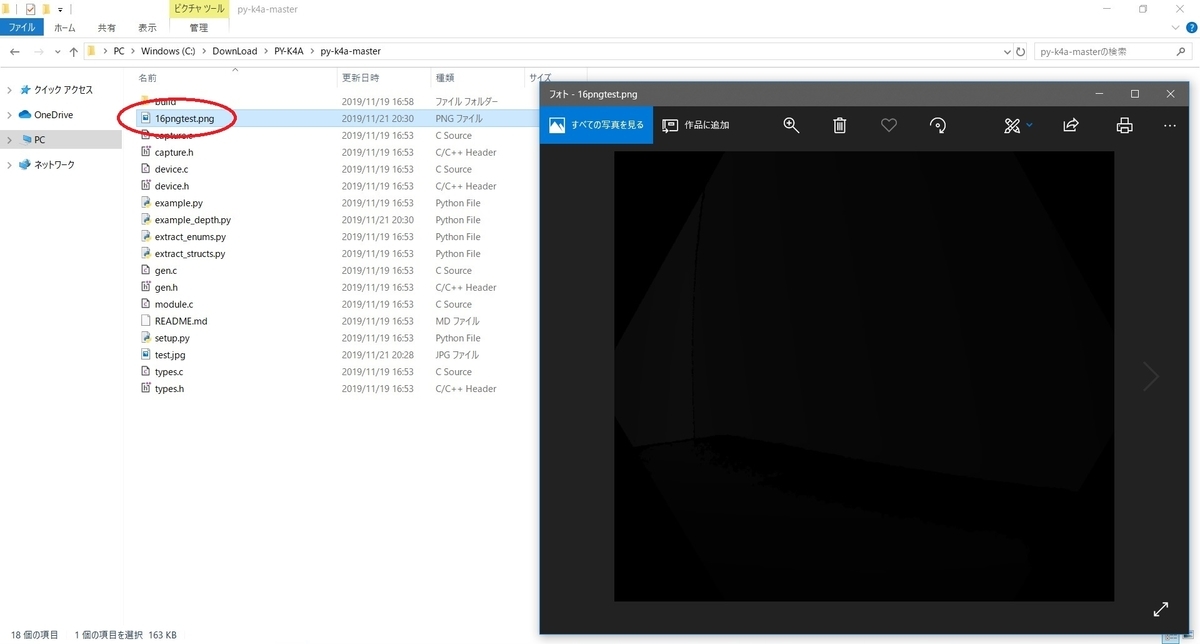Click Download in the address breadcrumb

(234, 51)
